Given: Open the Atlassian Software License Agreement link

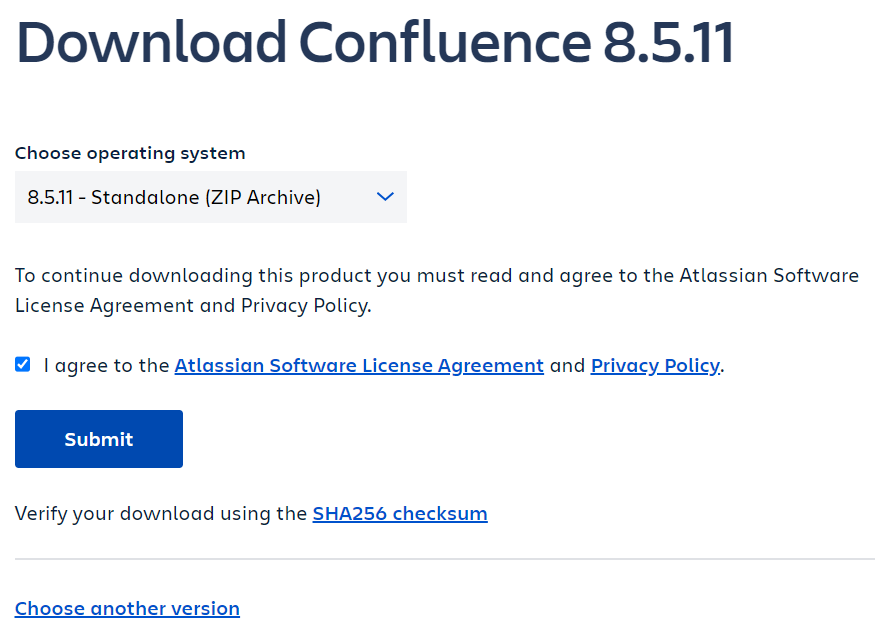Looking at the screenshot, I should pyautogui.click(x=359, y=365).
